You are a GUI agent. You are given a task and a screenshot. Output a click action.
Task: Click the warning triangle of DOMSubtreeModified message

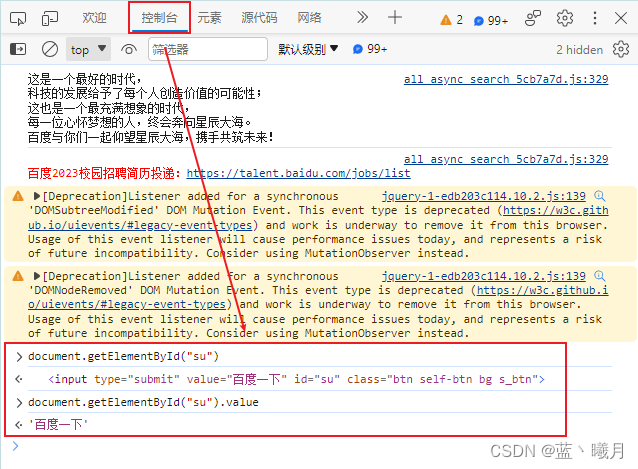point(18,196)
